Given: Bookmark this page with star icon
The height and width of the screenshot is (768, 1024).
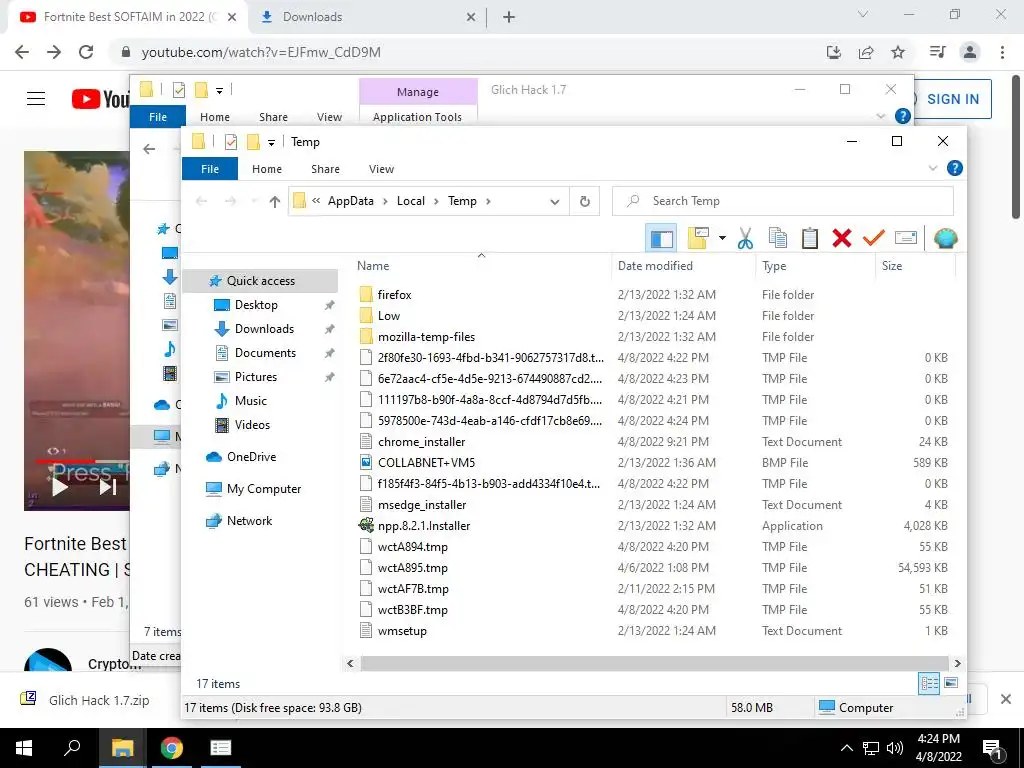Looking at the screenshot, I should point(898,52).
